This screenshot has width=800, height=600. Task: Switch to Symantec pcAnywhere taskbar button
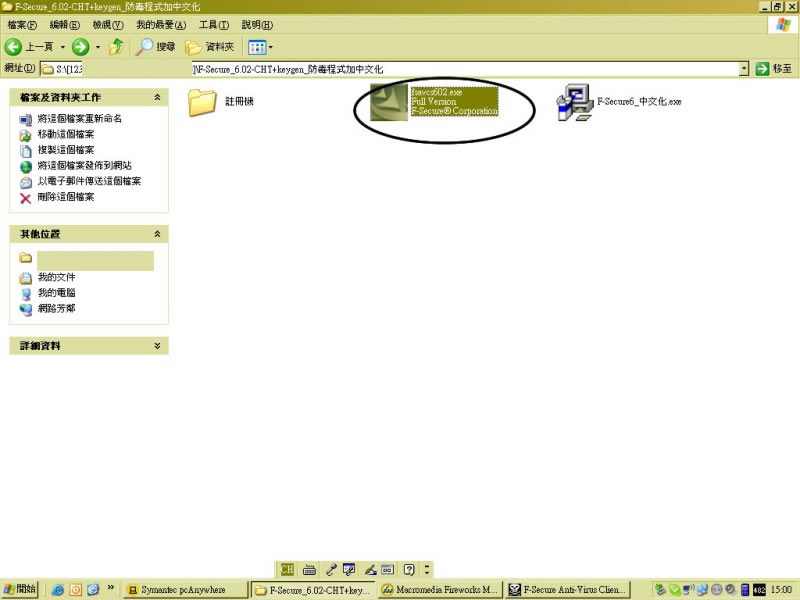click(186, 590)
